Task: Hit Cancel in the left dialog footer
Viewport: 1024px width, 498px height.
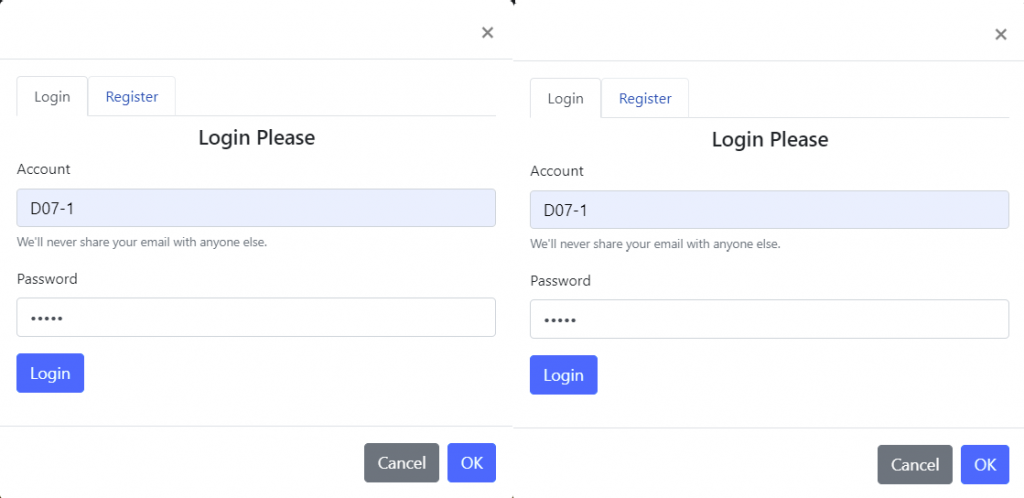Action: (401, 463)
